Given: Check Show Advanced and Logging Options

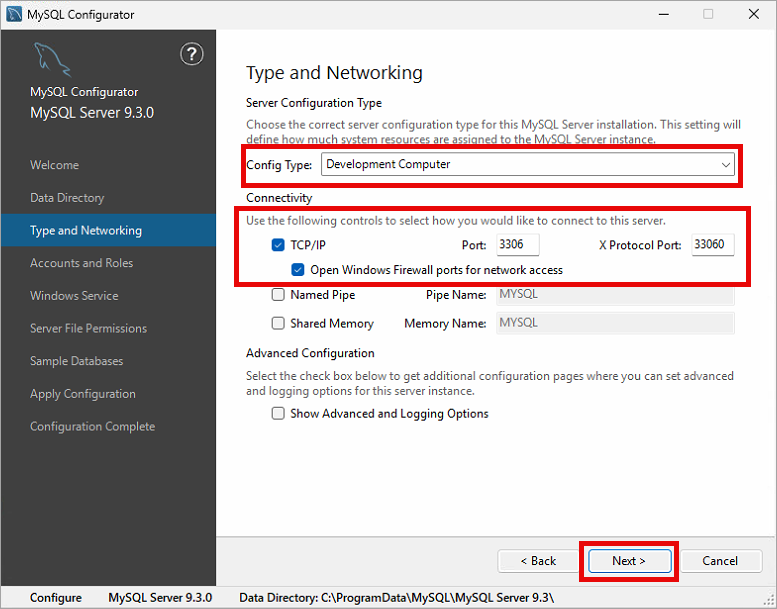Looking at the screenshot, I should click(278, 413).
